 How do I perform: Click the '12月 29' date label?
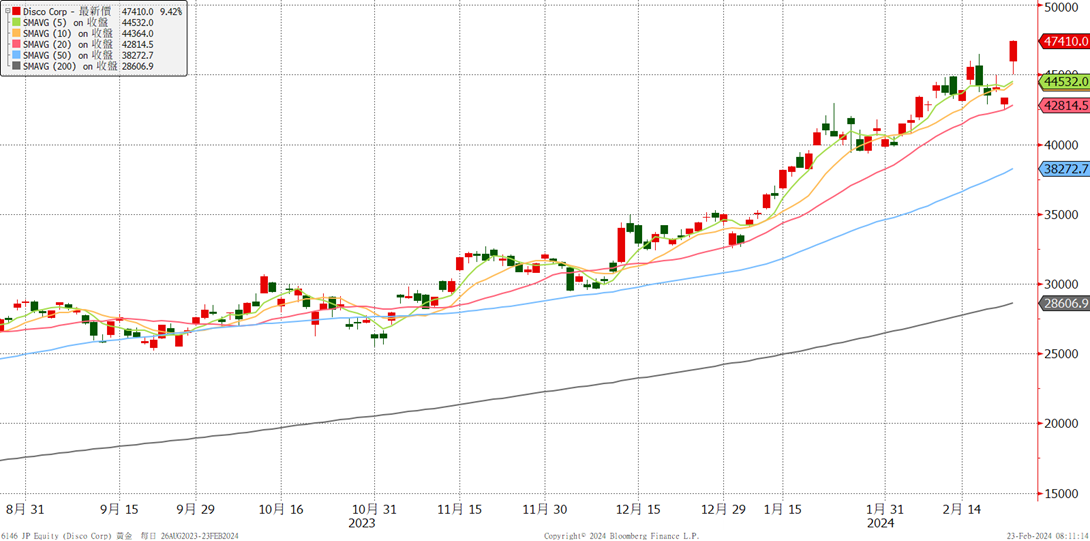(722, 510)
